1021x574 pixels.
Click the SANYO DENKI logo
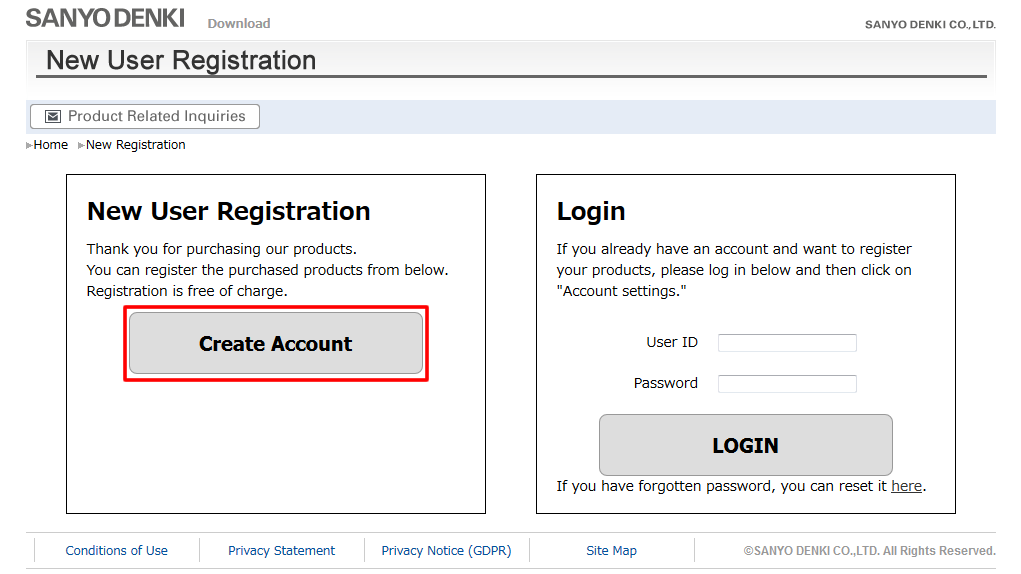[x=105, y=18]
